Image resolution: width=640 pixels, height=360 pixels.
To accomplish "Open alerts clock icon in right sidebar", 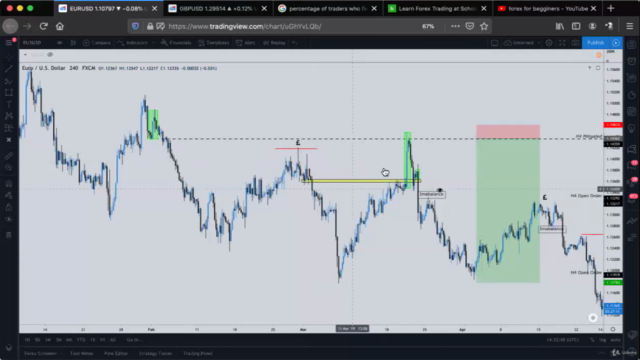I will click(632, 61).
